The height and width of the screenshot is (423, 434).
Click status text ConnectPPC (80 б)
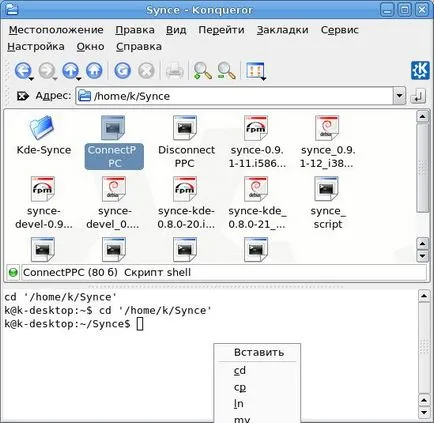tap(70, 273)
